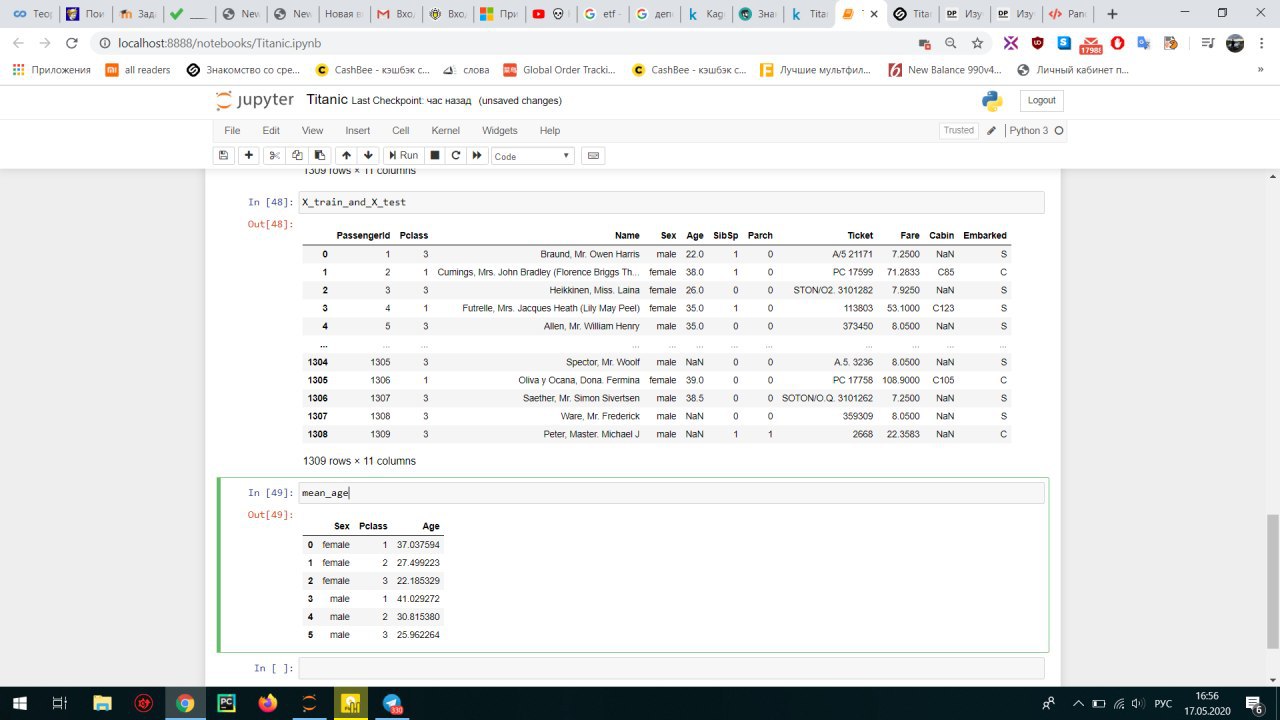
Task: Open Task View on taskbar
Action: pos(60,703)
